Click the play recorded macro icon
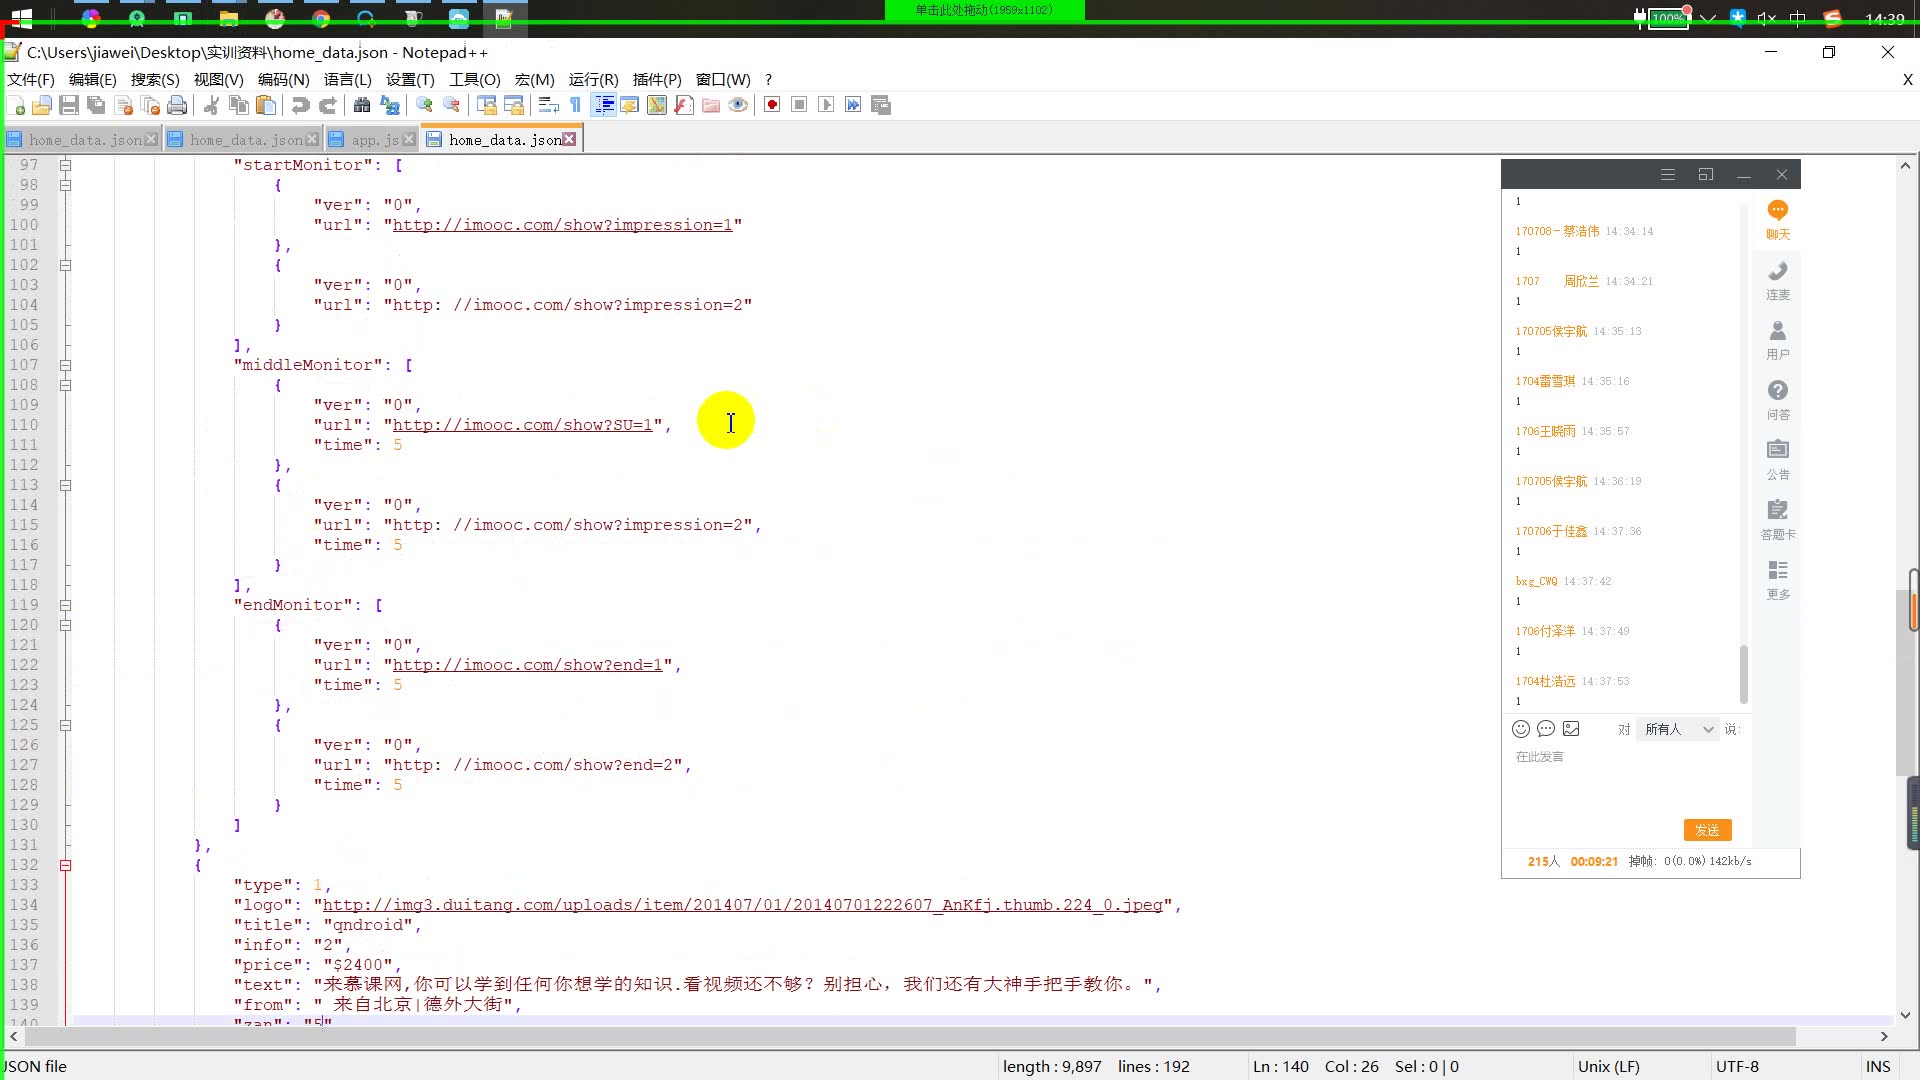Viewport: 1920px width, 1080px height. [x=826, y=105]
